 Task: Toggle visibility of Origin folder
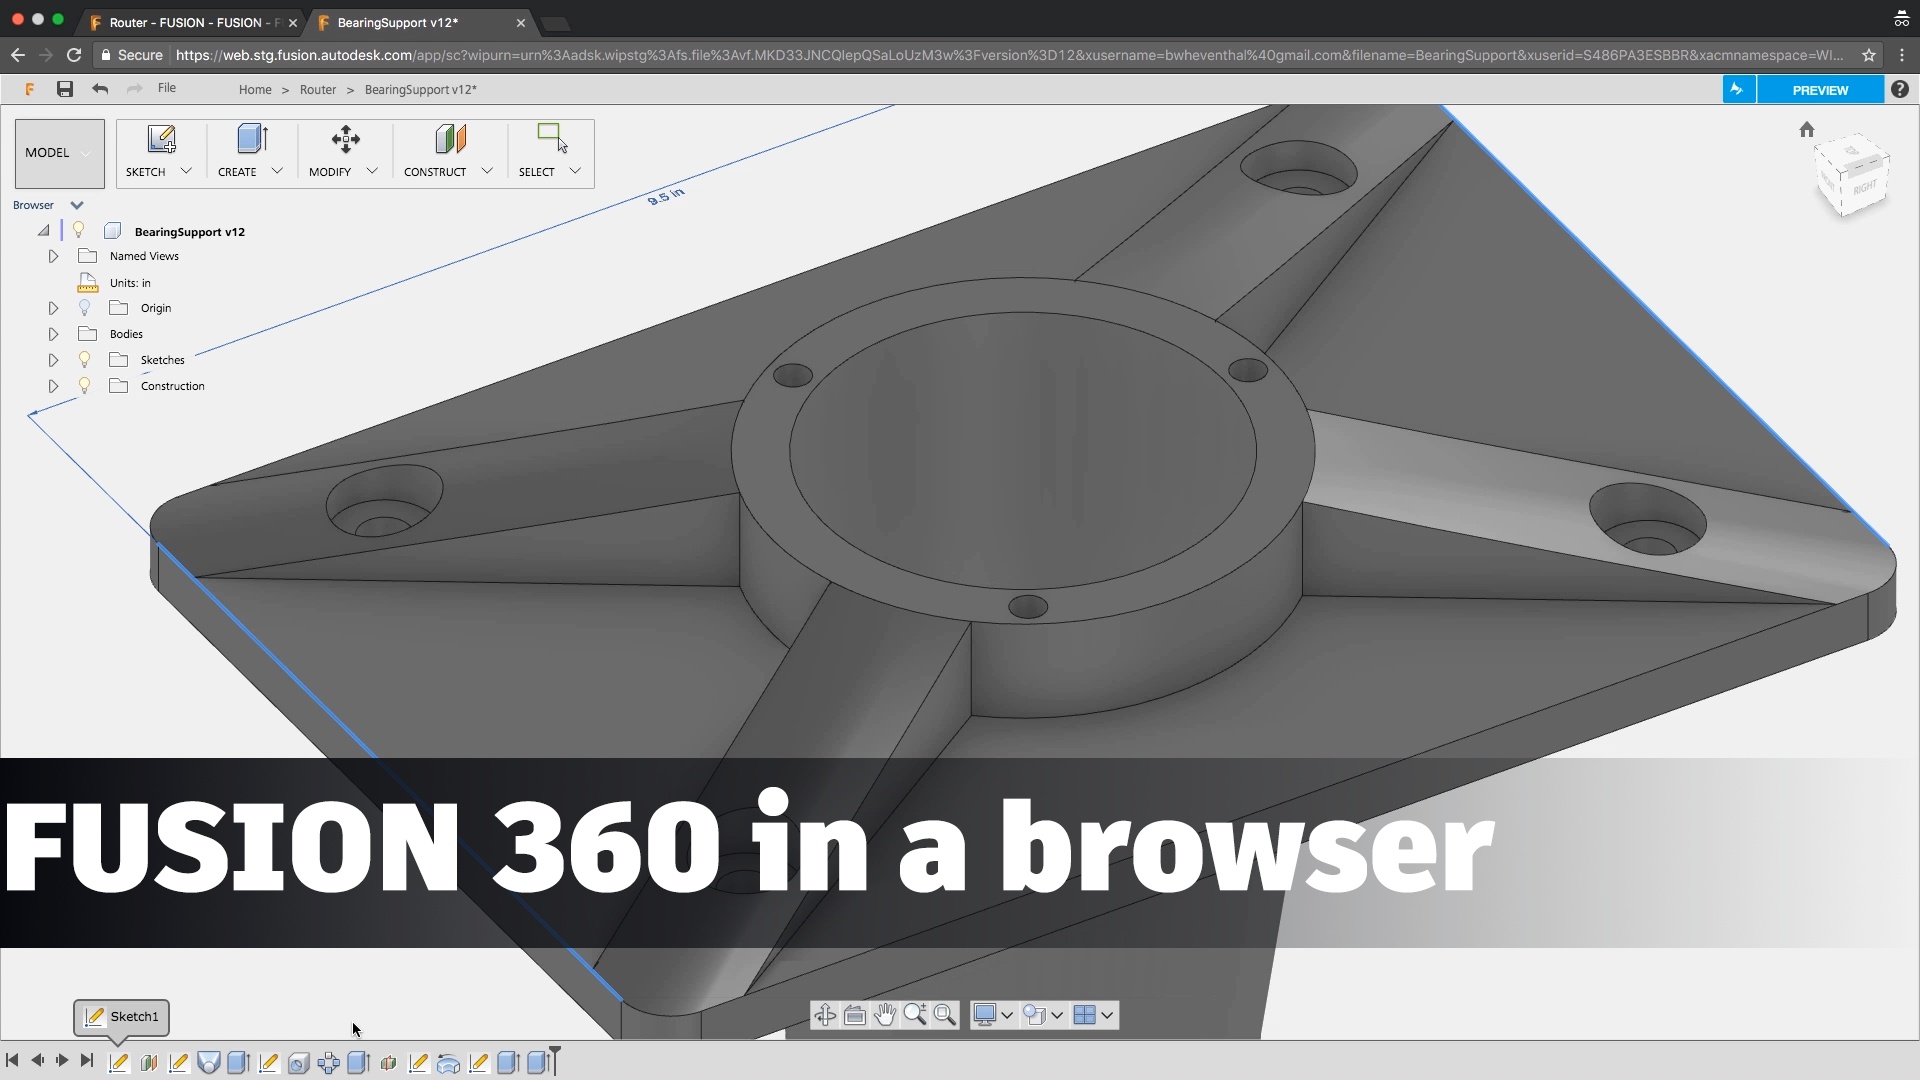[x=86, y=307]
